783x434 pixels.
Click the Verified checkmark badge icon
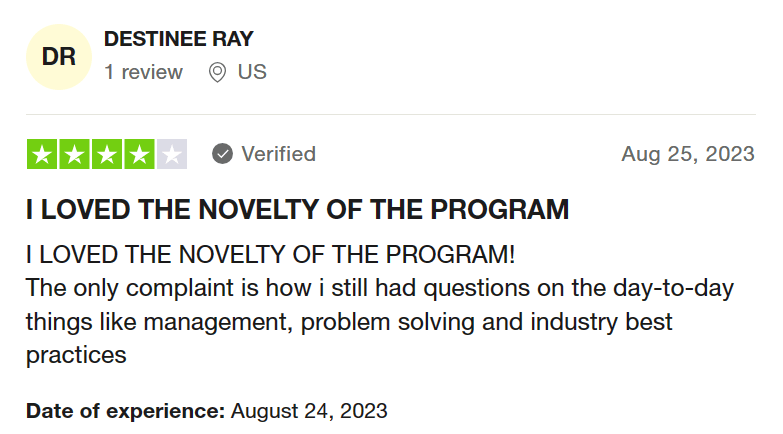point(223,154)
